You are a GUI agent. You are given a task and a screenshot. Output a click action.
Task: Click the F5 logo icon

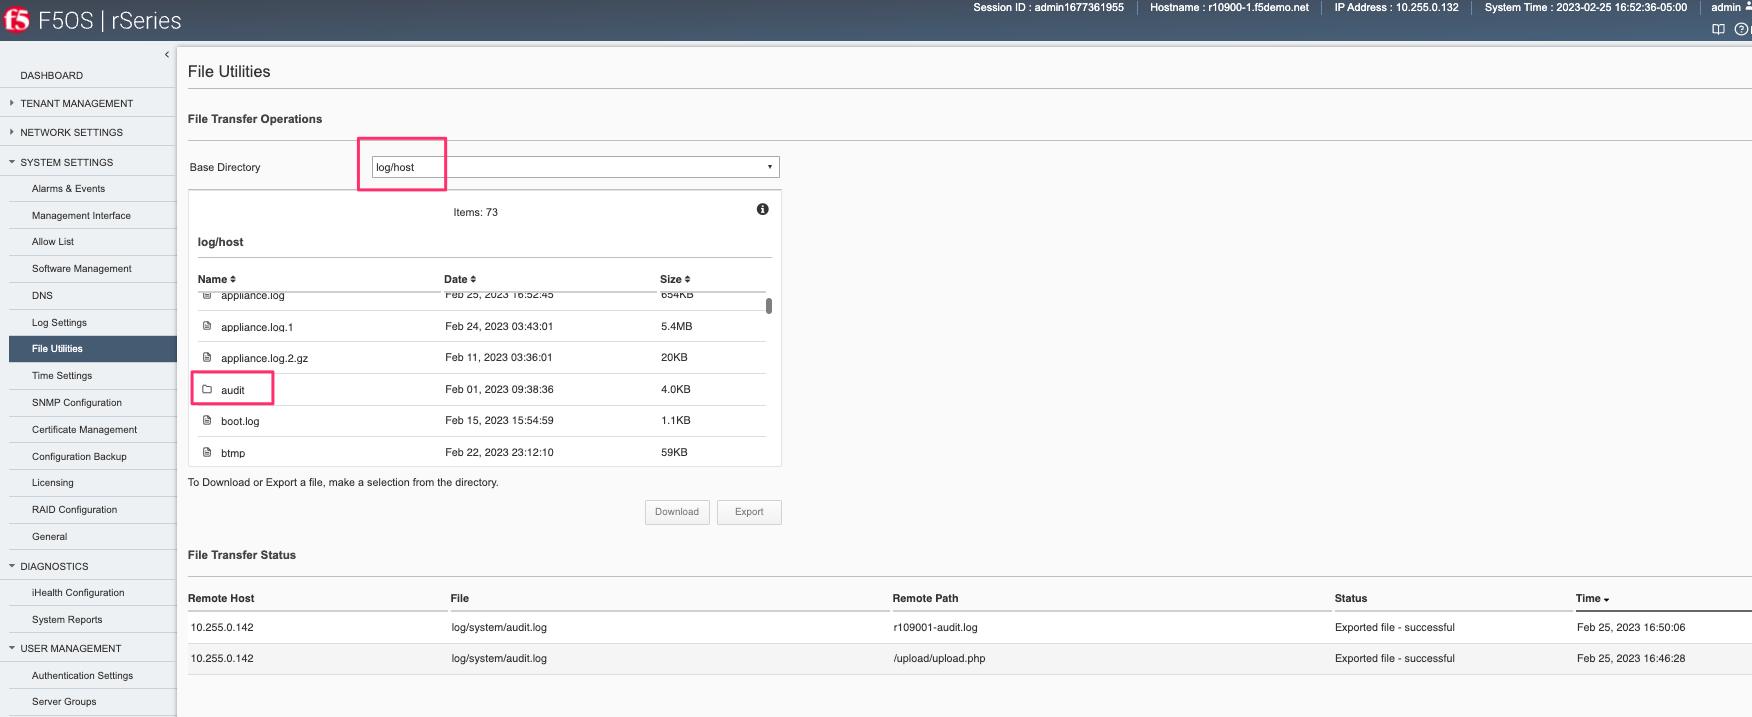pyautogui.click(x=17, y=19)
